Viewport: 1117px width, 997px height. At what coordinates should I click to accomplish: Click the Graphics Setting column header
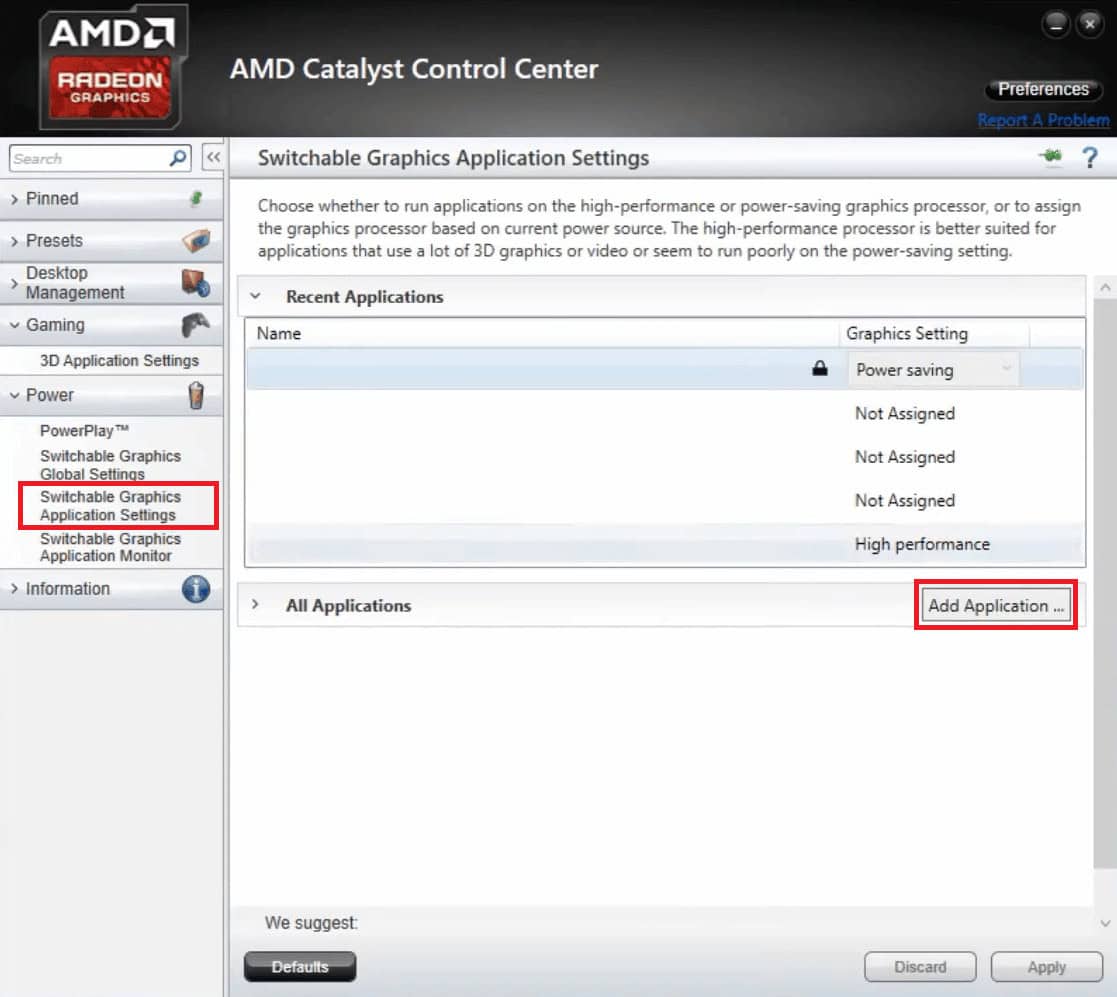pos(935,333)
